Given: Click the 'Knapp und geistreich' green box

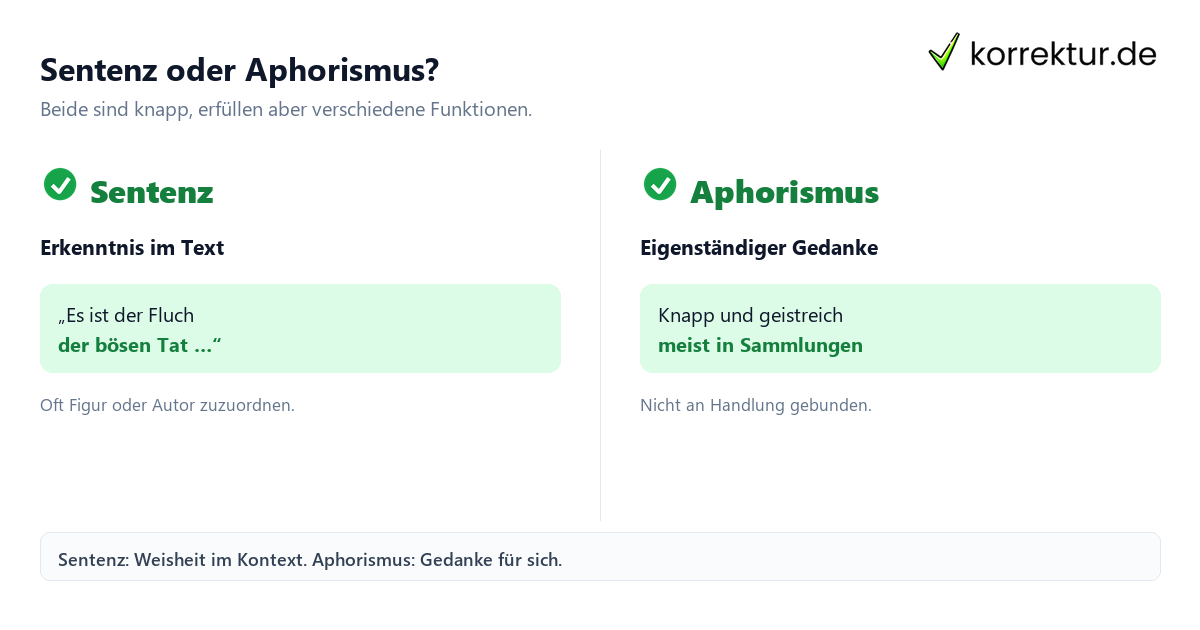Looking at the screenshot, I should tap(900, 328).
